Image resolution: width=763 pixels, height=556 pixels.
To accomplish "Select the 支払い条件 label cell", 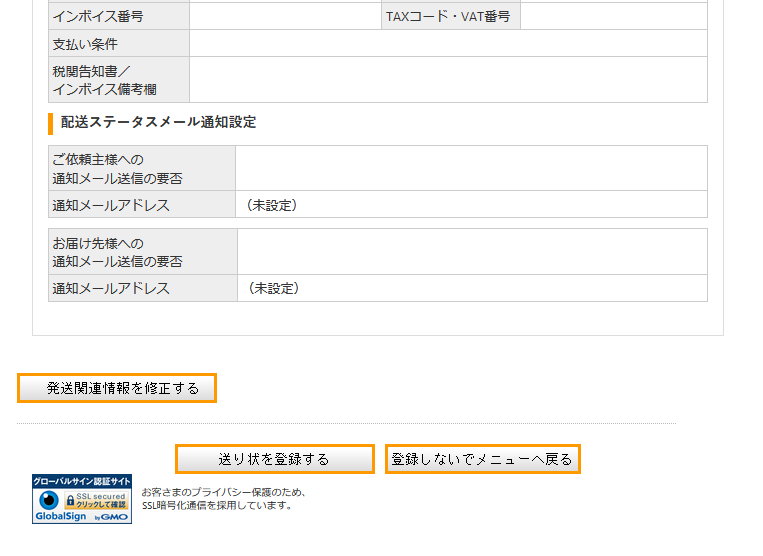I will pos(119,44).
